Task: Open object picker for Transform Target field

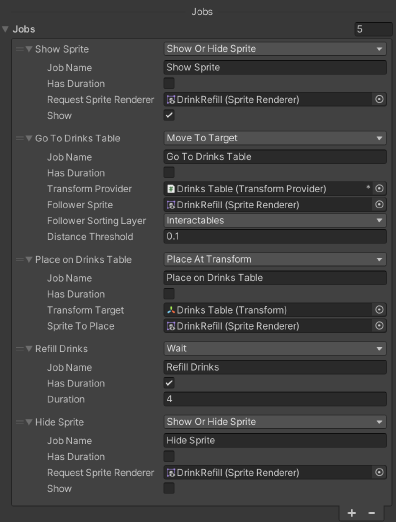Action: pyautogui.click(x=379, y=310)
